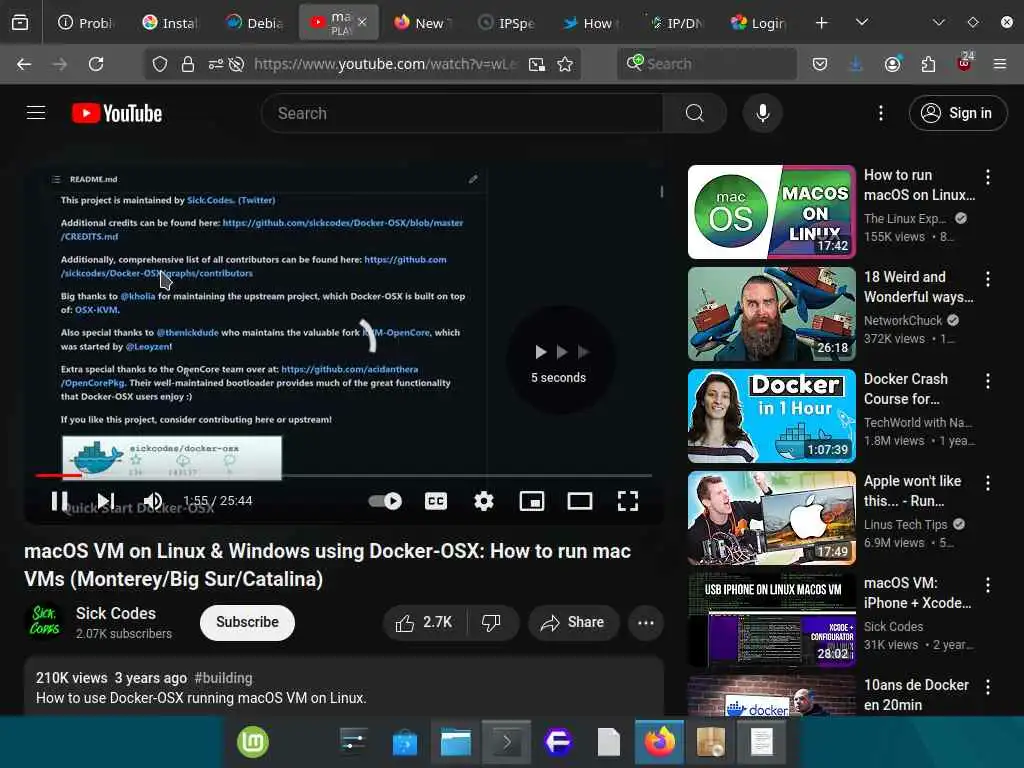
Task: Open tracking protection shield icon
Action: pyautogui.click(x=160, y=64)
